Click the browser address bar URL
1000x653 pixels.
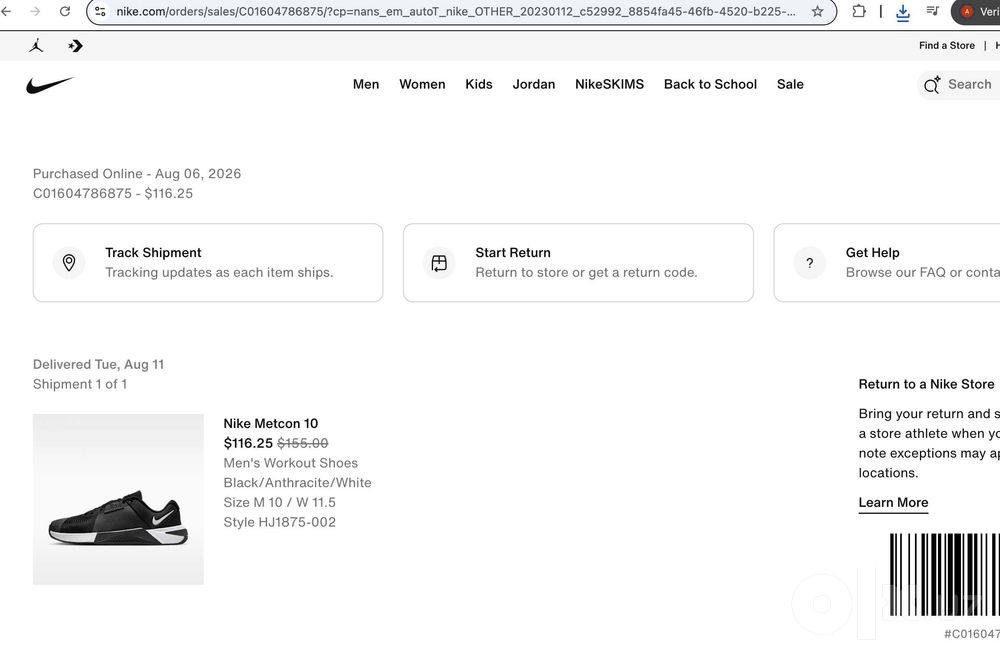pyautogui.click(x=455, y=11)
